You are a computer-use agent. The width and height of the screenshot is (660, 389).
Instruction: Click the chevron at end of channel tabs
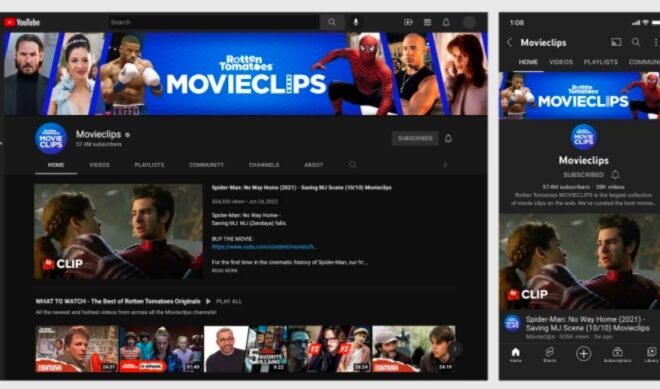point(445,165)
